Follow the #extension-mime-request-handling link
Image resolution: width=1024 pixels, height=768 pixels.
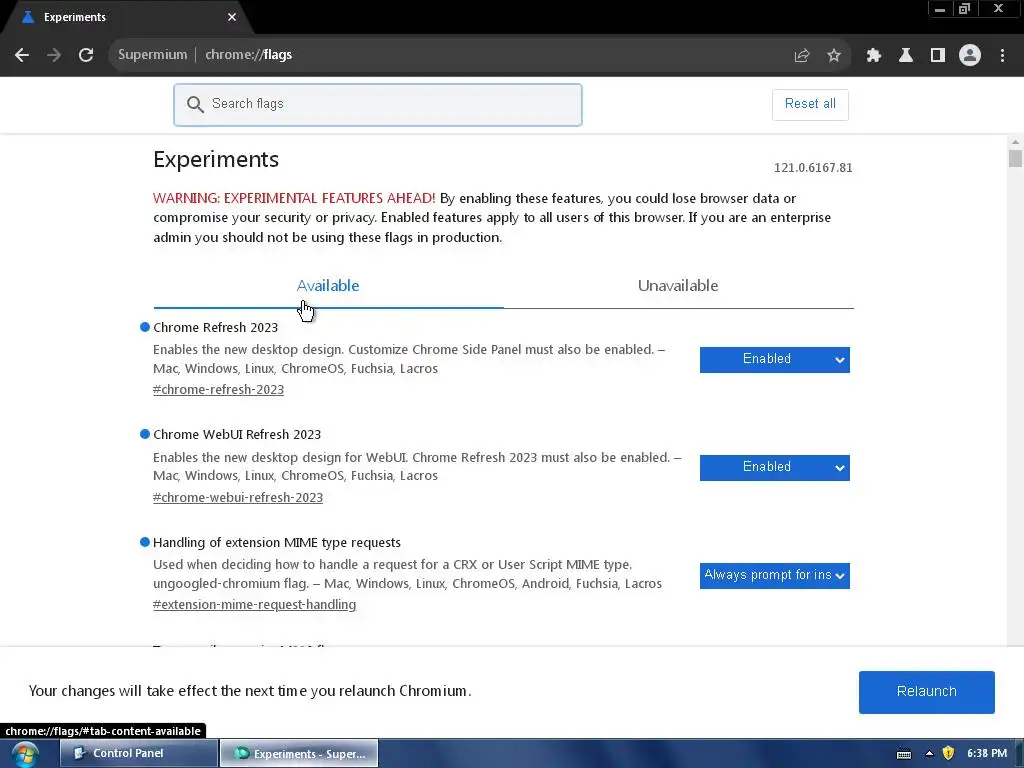pos(255,605)
